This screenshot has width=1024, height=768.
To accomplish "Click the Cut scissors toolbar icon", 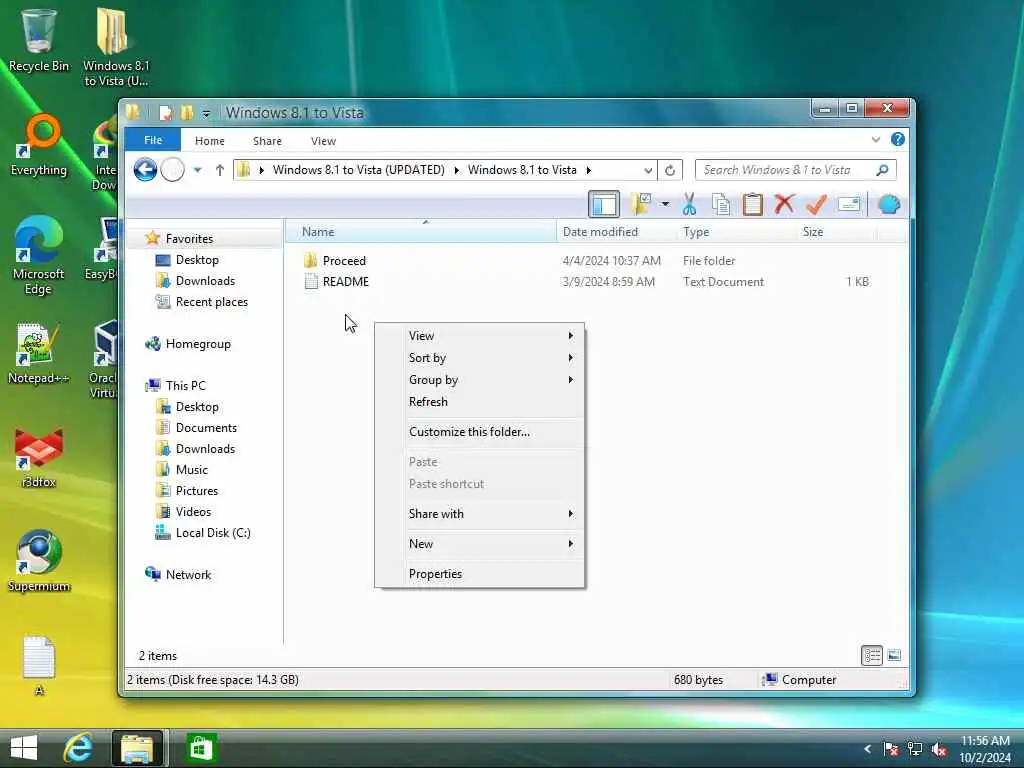I will pos(689,204).
